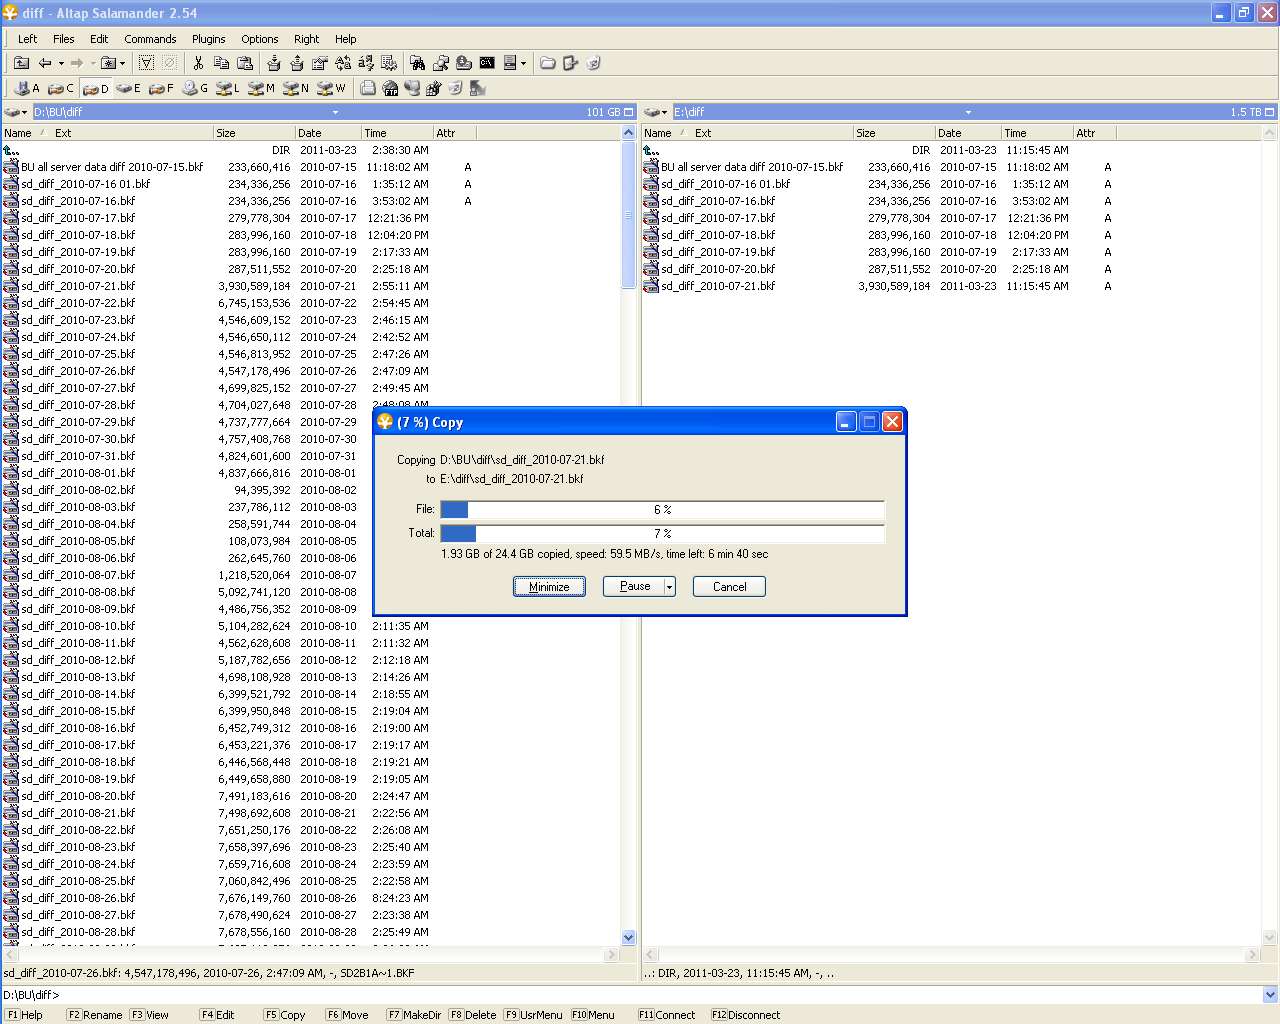Click the Filter funnel toolbar icon
The height and width of the screenshot is (1024, 1280).
click(x=146, y=63)
